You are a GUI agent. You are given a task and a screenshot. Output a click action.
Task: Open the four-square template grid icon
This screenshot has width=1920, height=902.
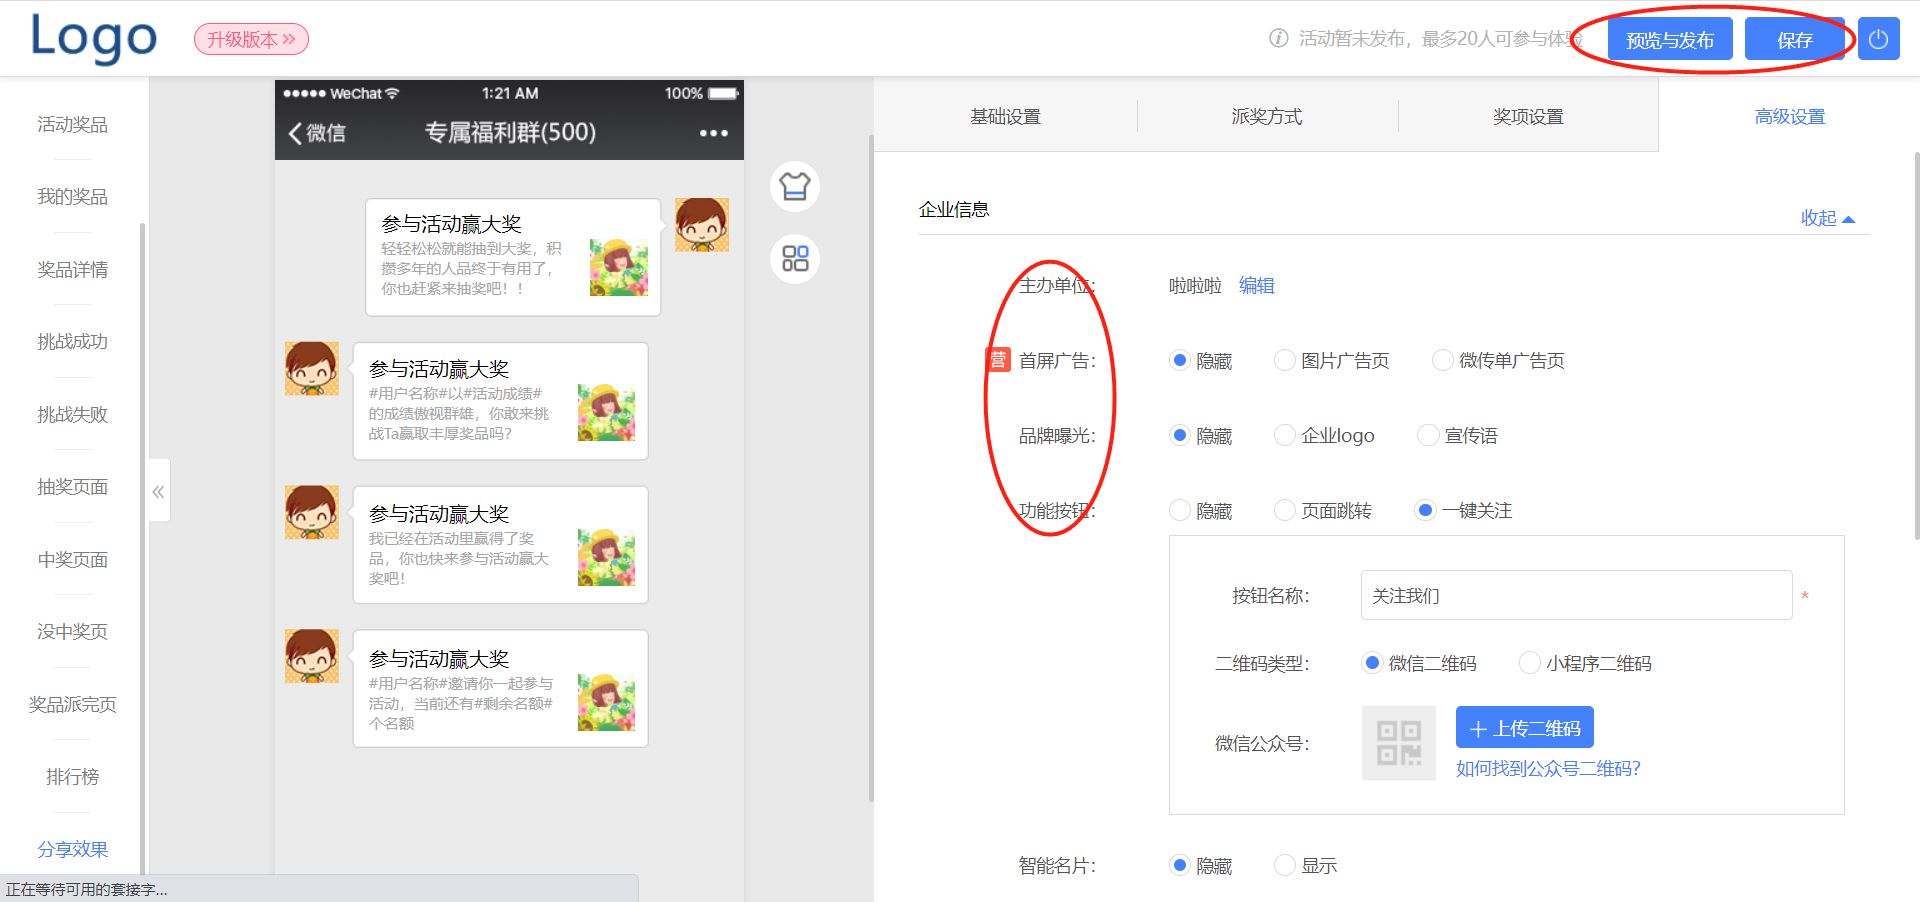tap(795, 259)
